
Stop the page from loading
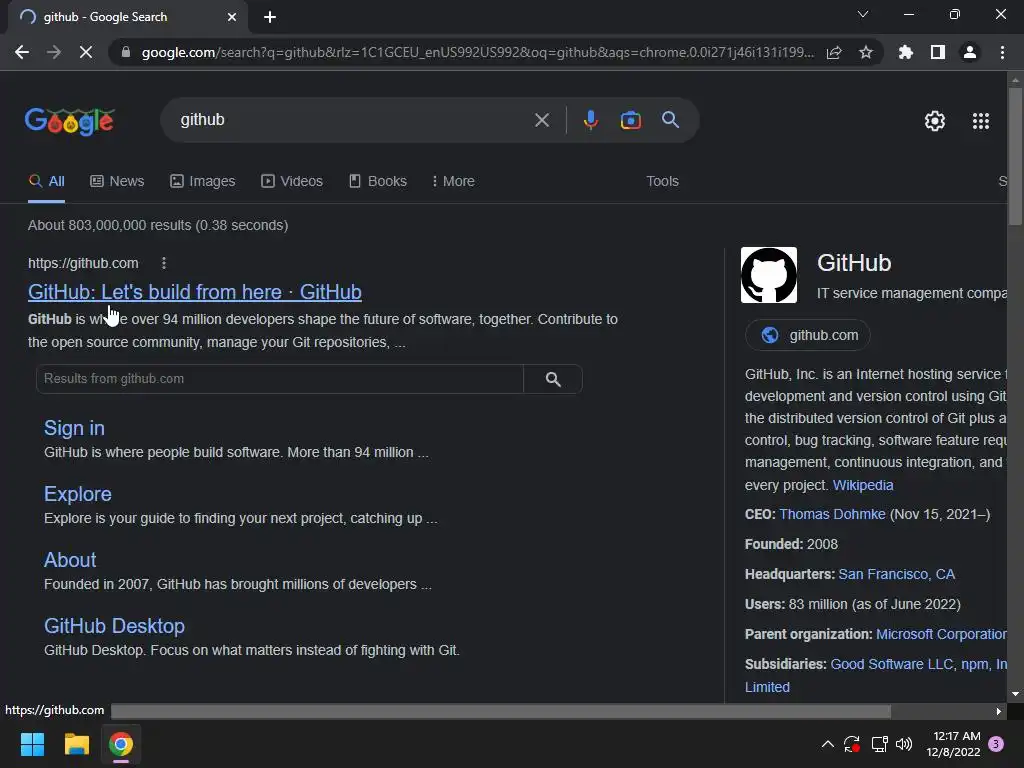86,52
